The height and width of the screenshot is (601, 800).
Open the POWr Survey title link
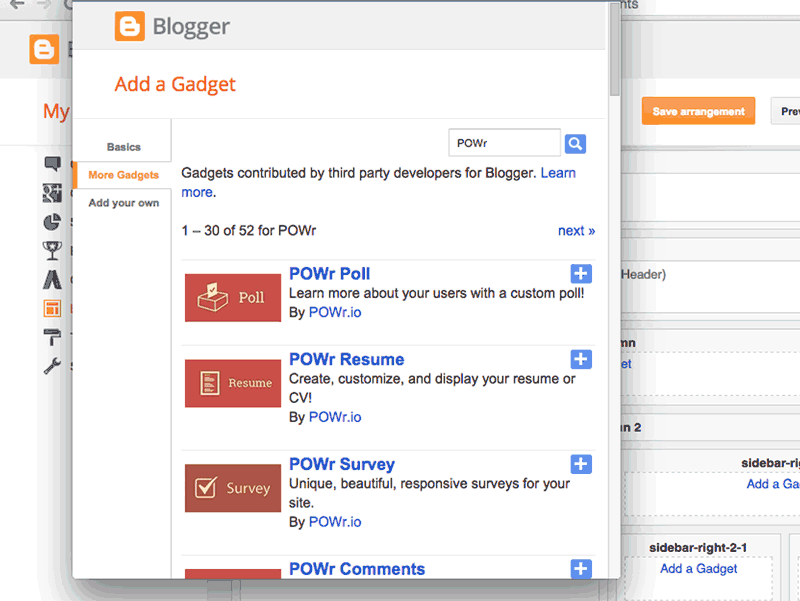click(x=342, y=464)
